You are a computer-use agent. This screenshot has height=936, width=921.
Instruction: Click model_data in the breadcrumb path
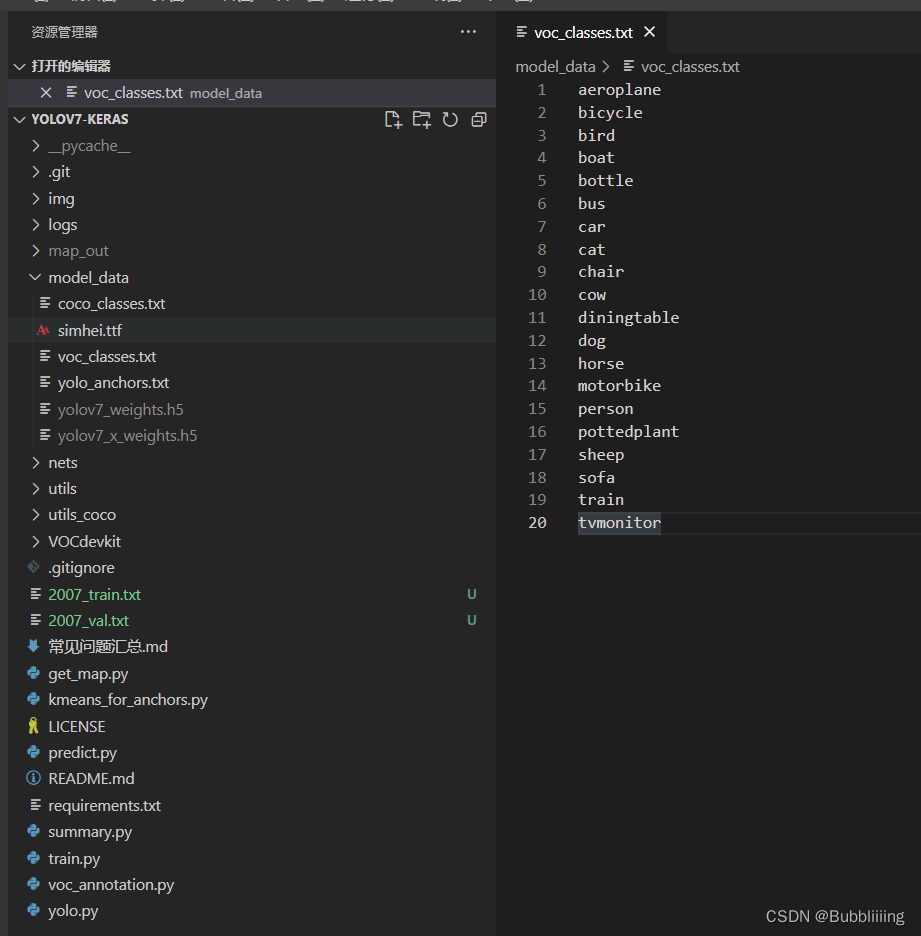(555, 67)
